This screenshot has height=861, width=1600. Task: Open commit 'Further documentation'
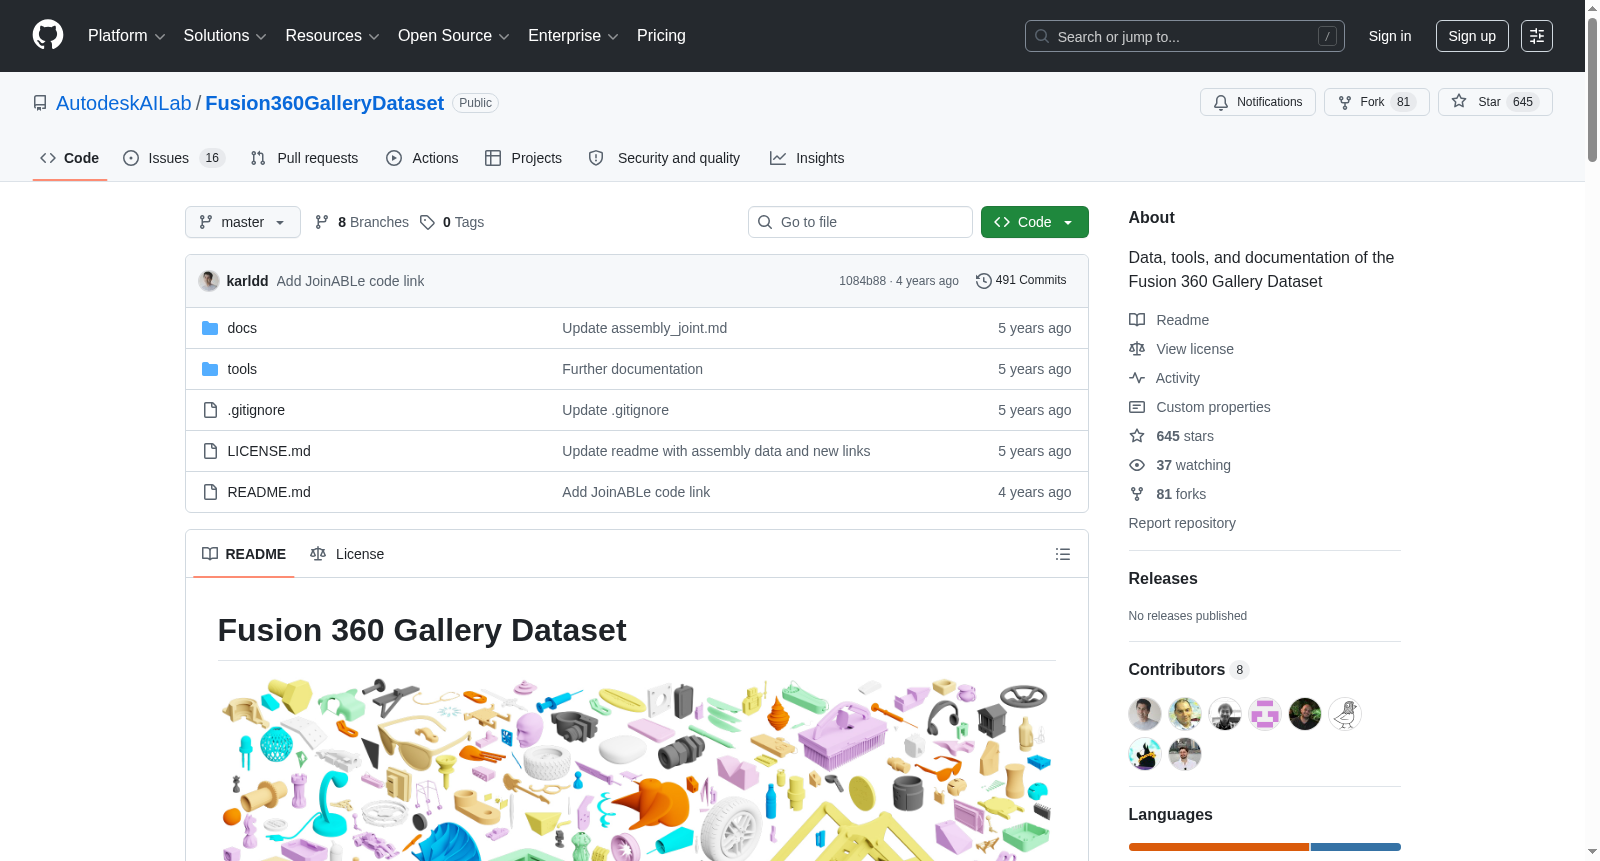(x=632, y=369)
